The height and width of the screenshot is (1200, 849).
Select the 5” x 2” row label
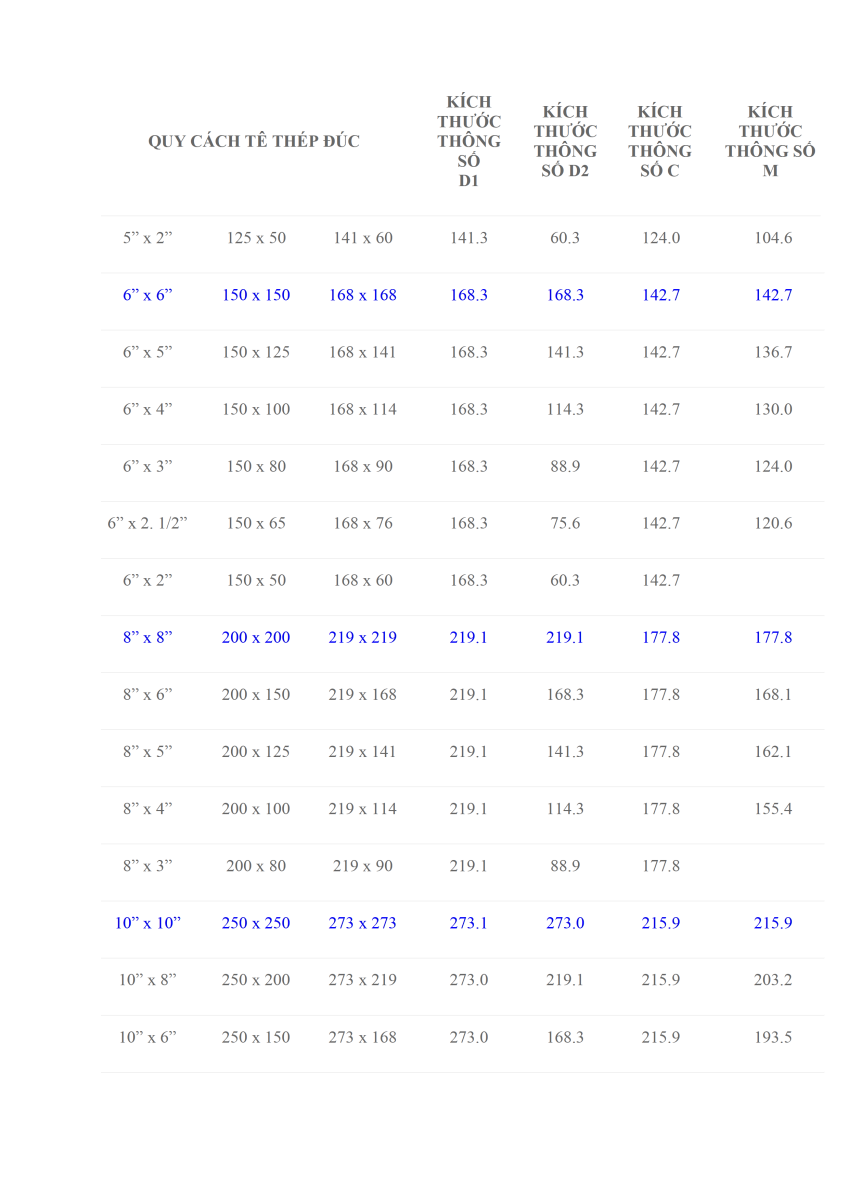click(x=148, y=238)
